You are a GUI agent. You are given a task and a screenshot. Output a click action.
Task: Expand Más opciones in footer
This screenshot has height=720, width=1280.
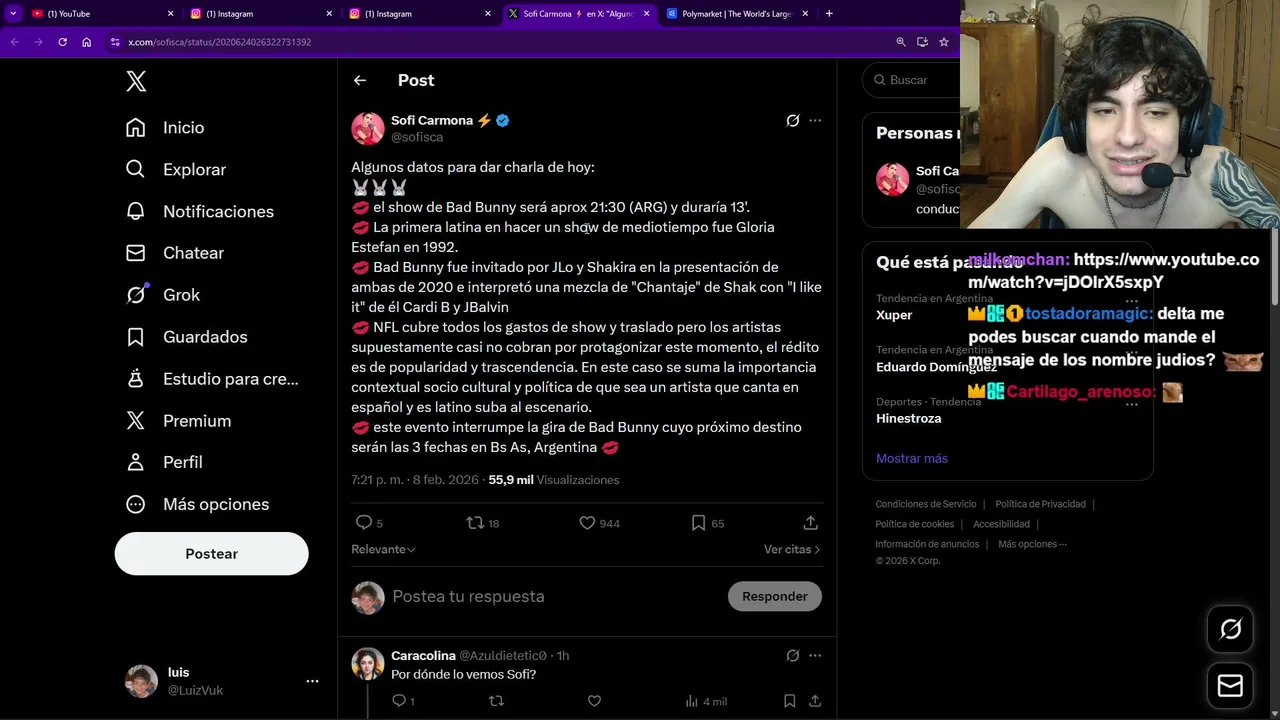point(1032,544)
